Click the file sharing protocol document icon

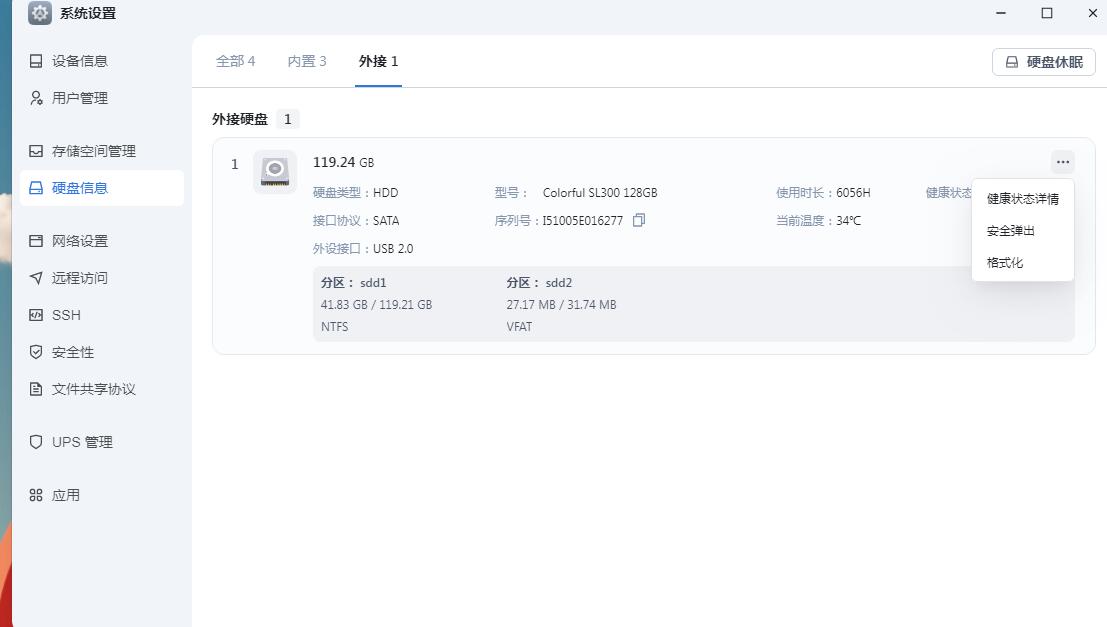pos(36,389)
